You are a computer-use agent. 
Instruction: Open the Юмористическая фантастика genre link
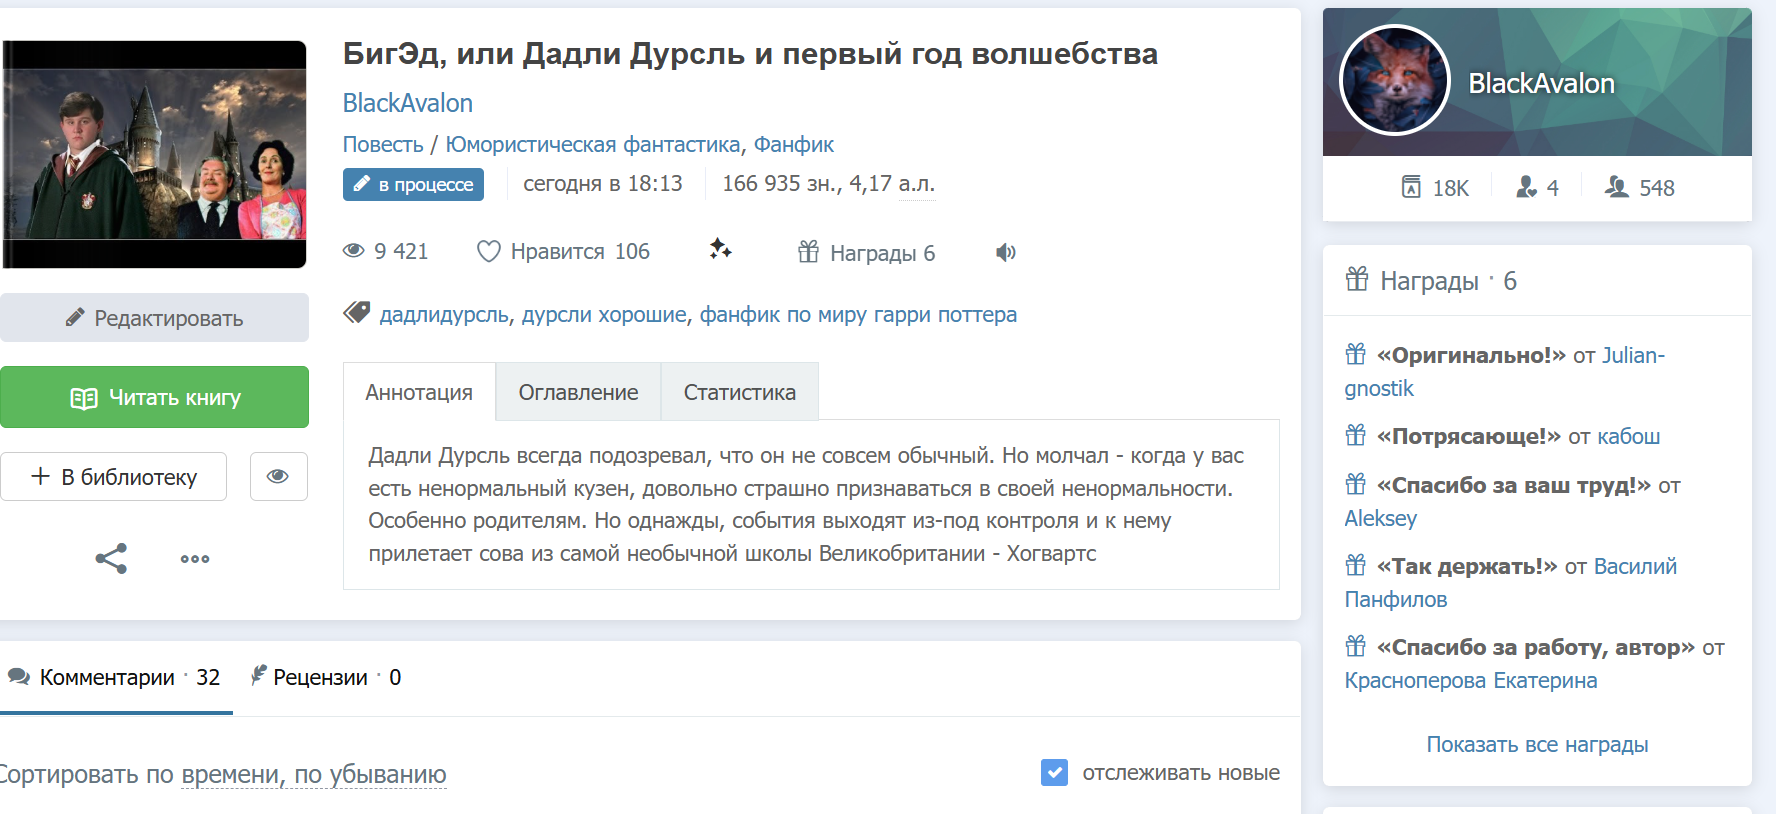click(x=593, y=145)
